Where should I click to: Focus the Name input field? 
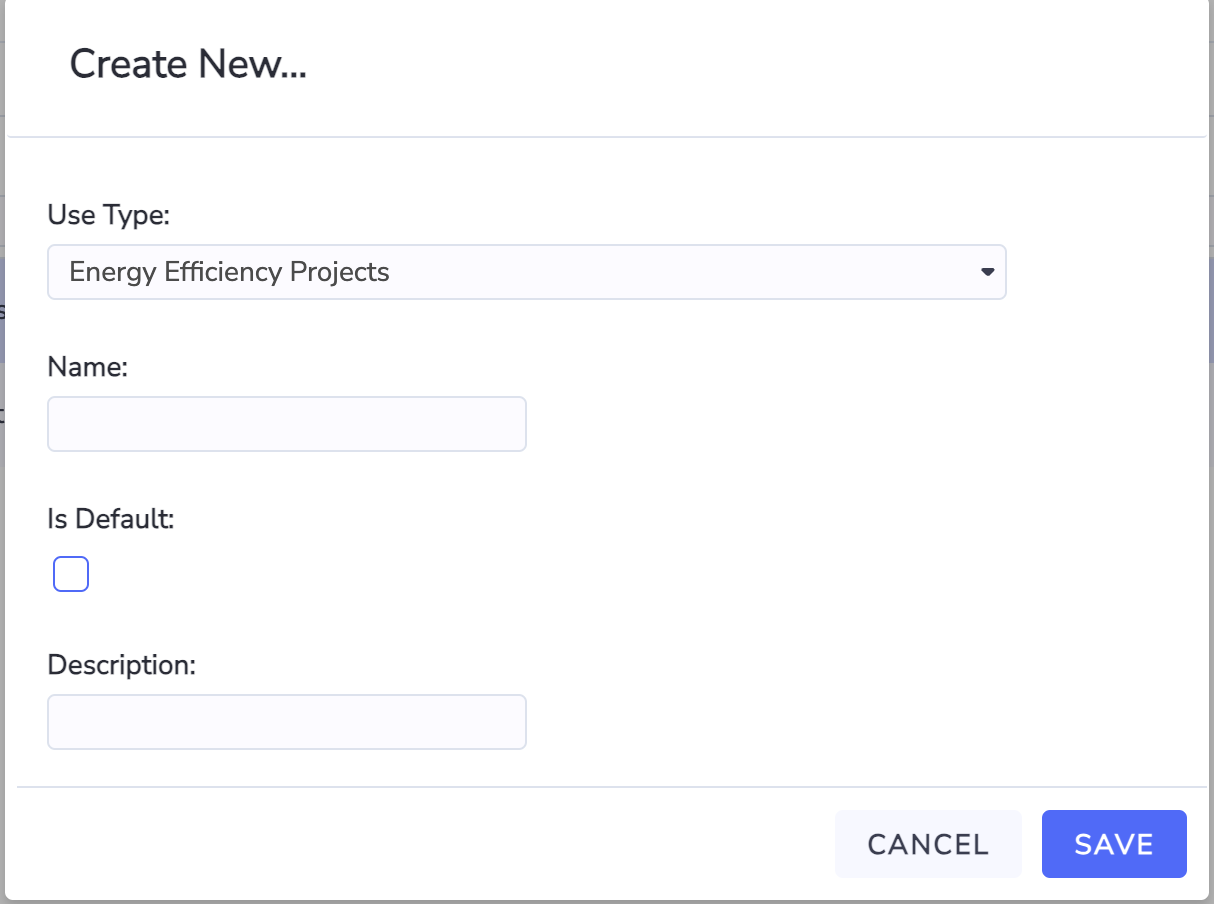pyautogui.click(x=287, y=424)
